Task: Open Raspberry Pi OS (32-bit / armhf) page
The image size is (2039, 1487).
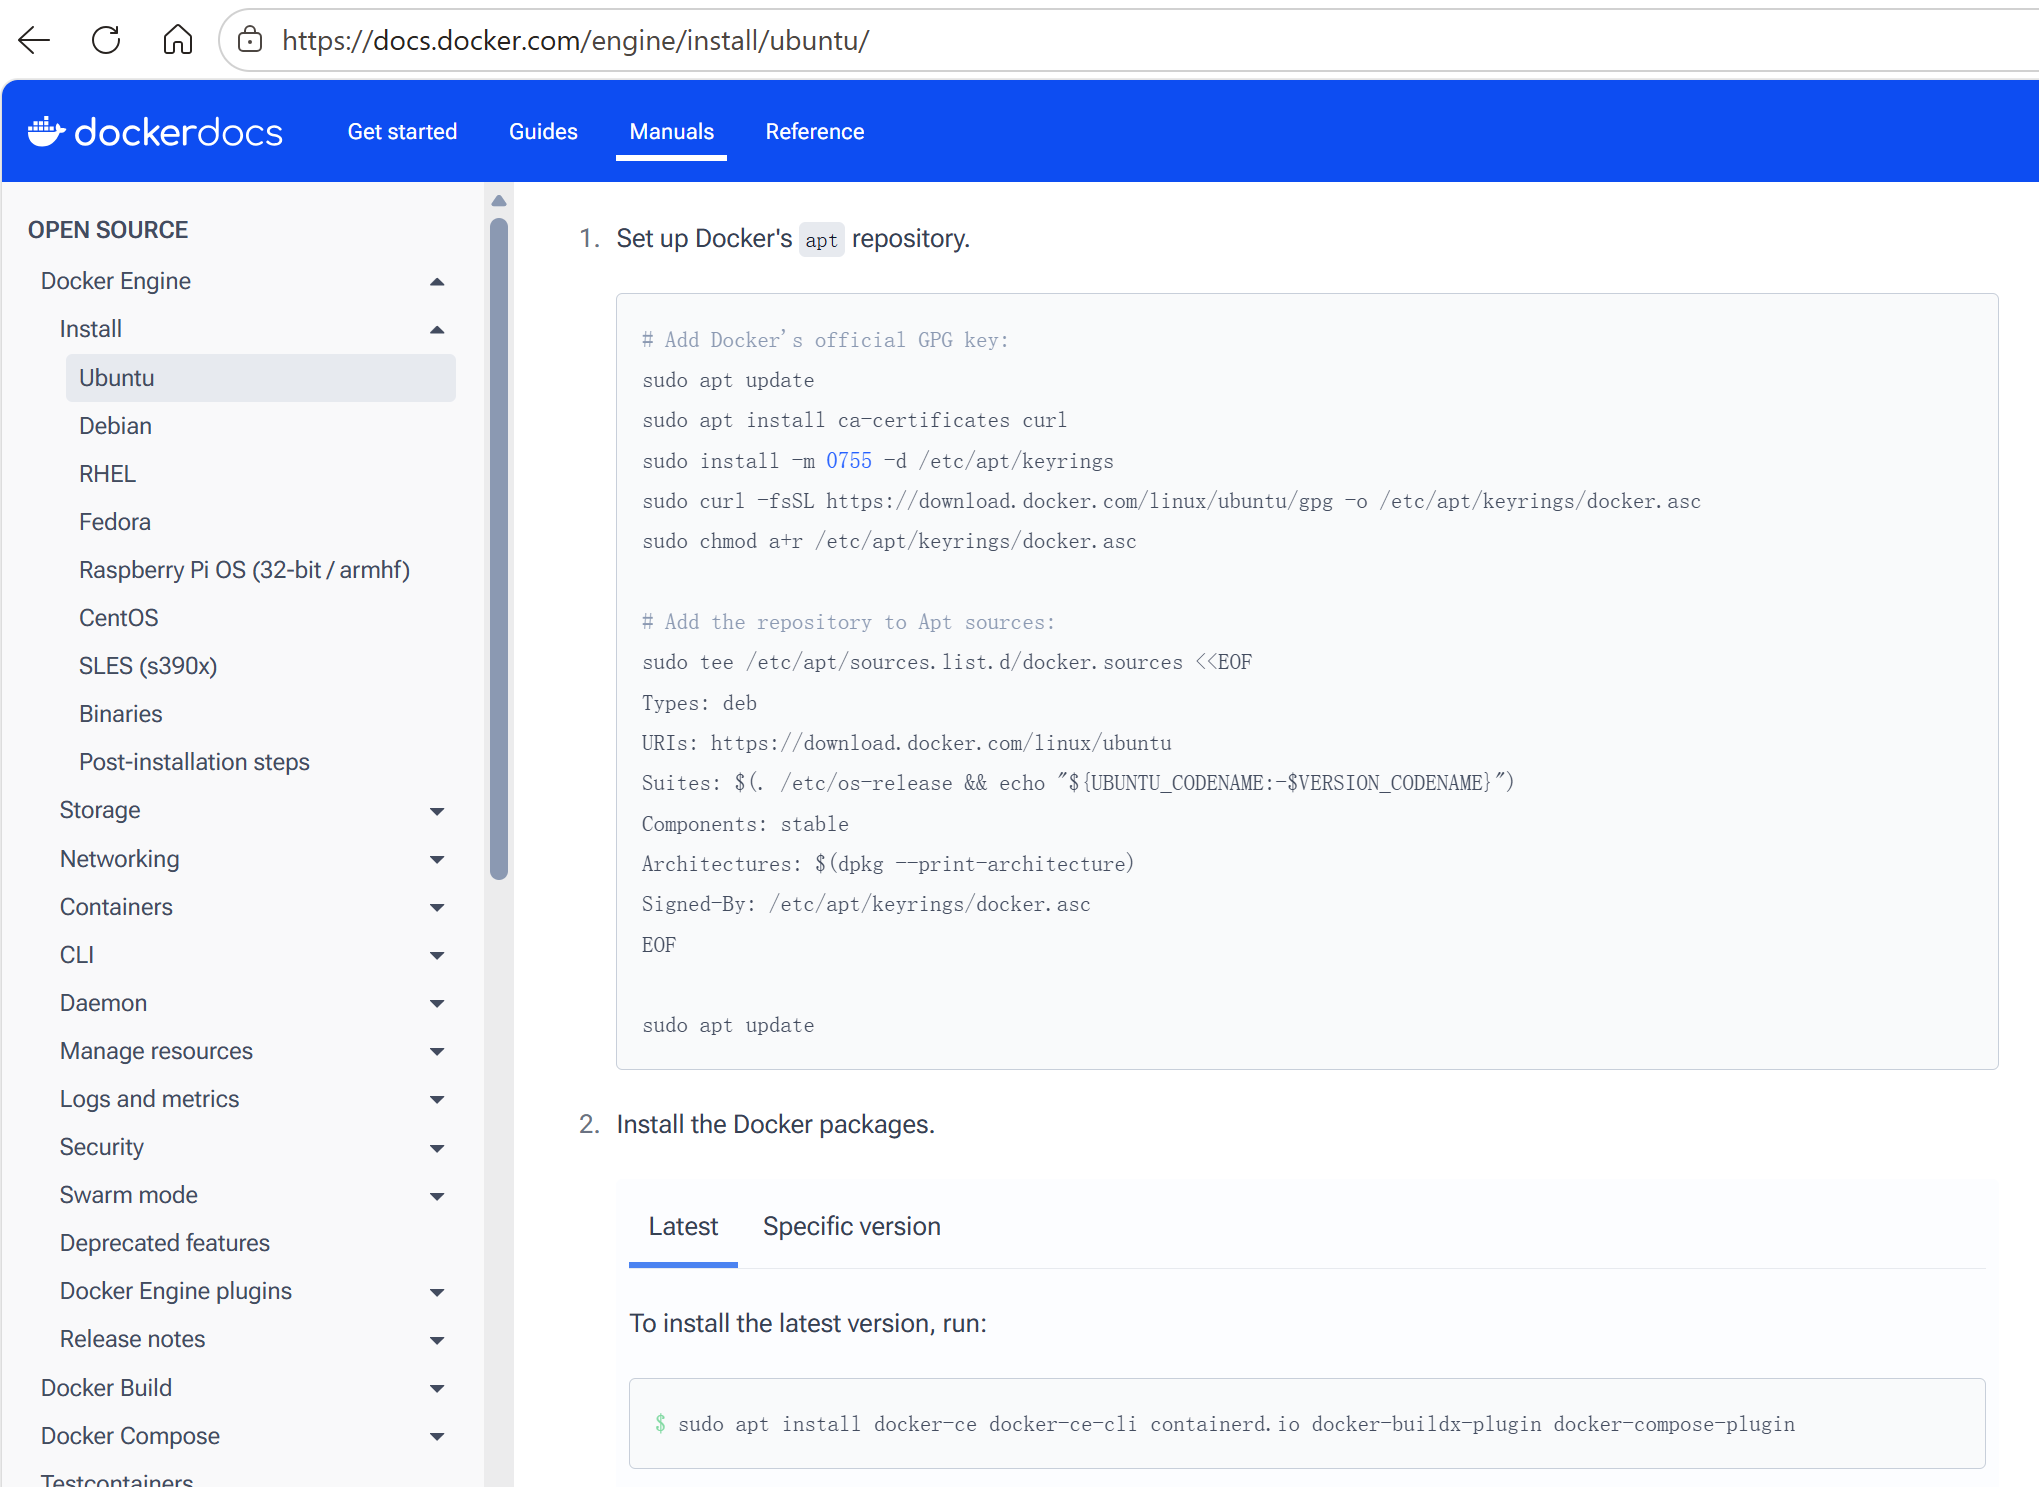Action: [x=244, y=570]
